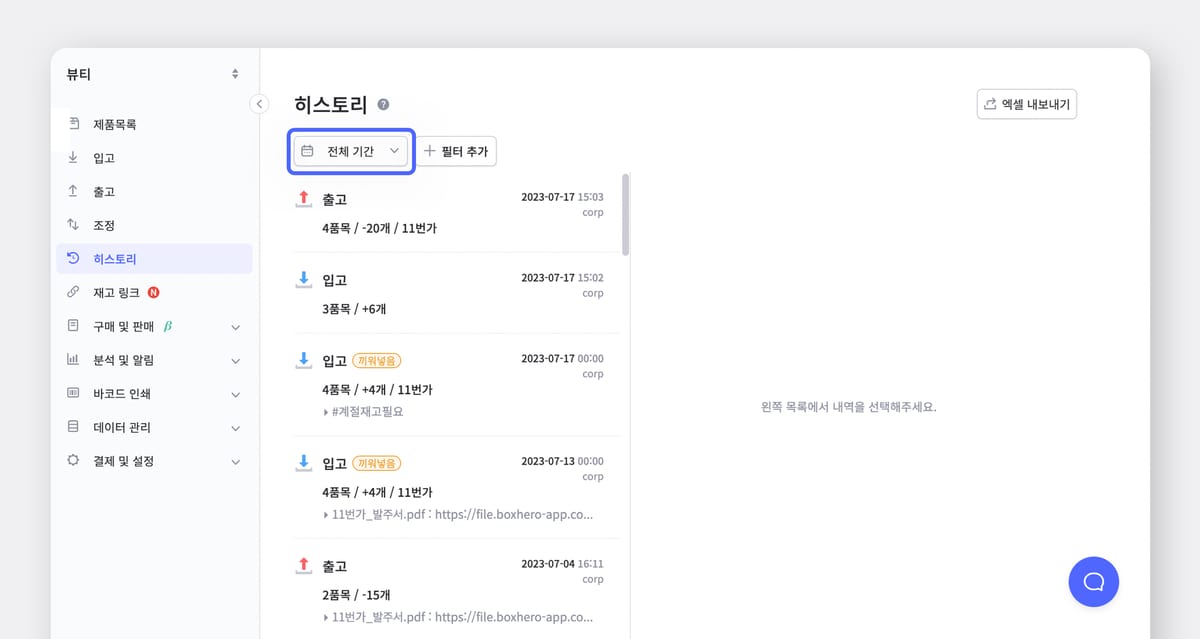Export data via the 엑셀 내보내기 button

point(1026,103)
